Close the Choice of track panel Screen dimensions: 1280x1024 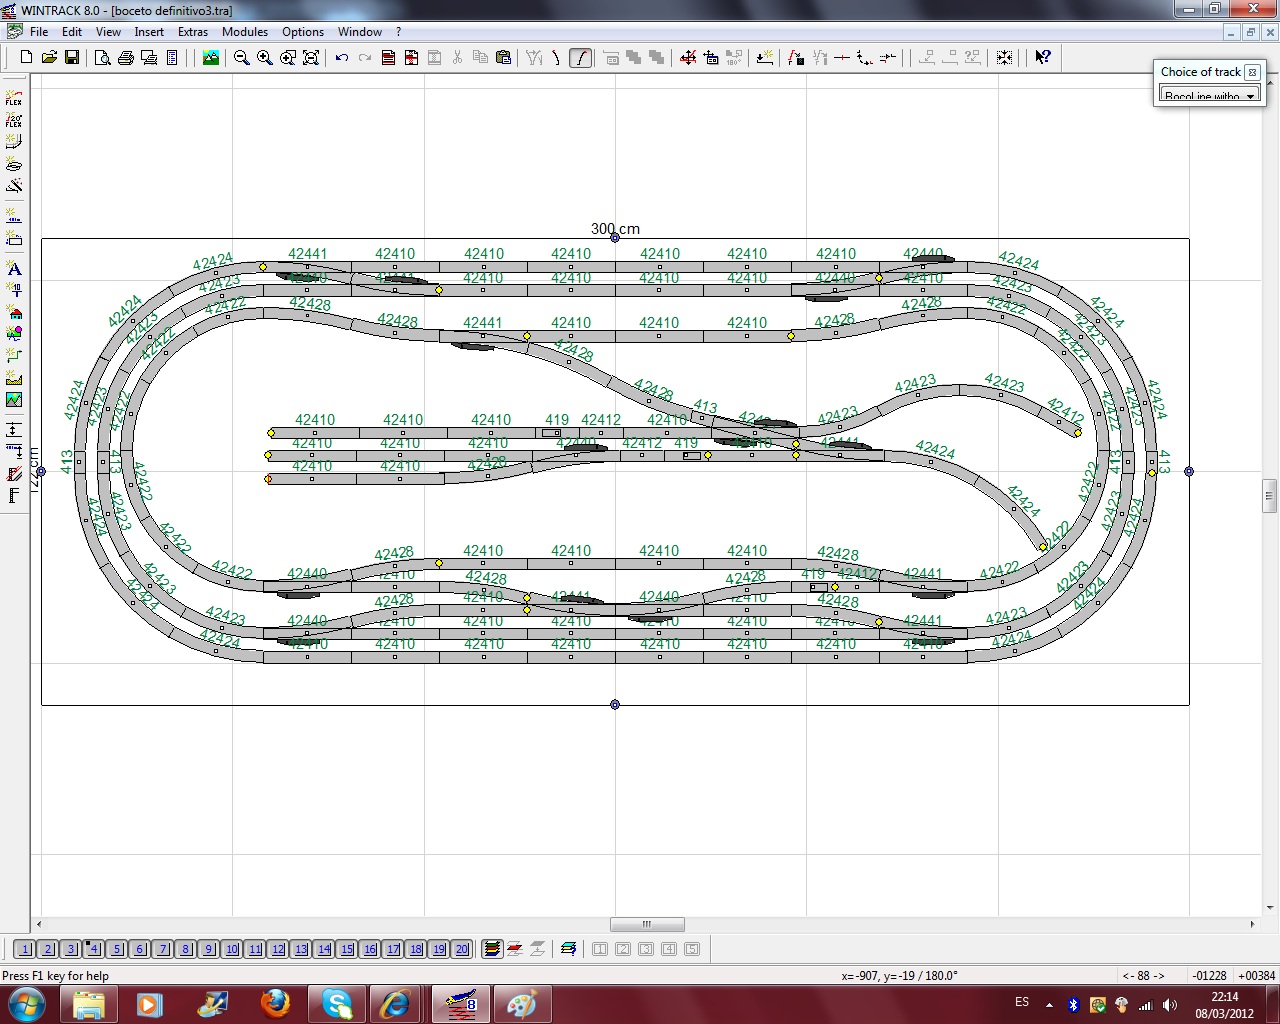coord(1252,73)
